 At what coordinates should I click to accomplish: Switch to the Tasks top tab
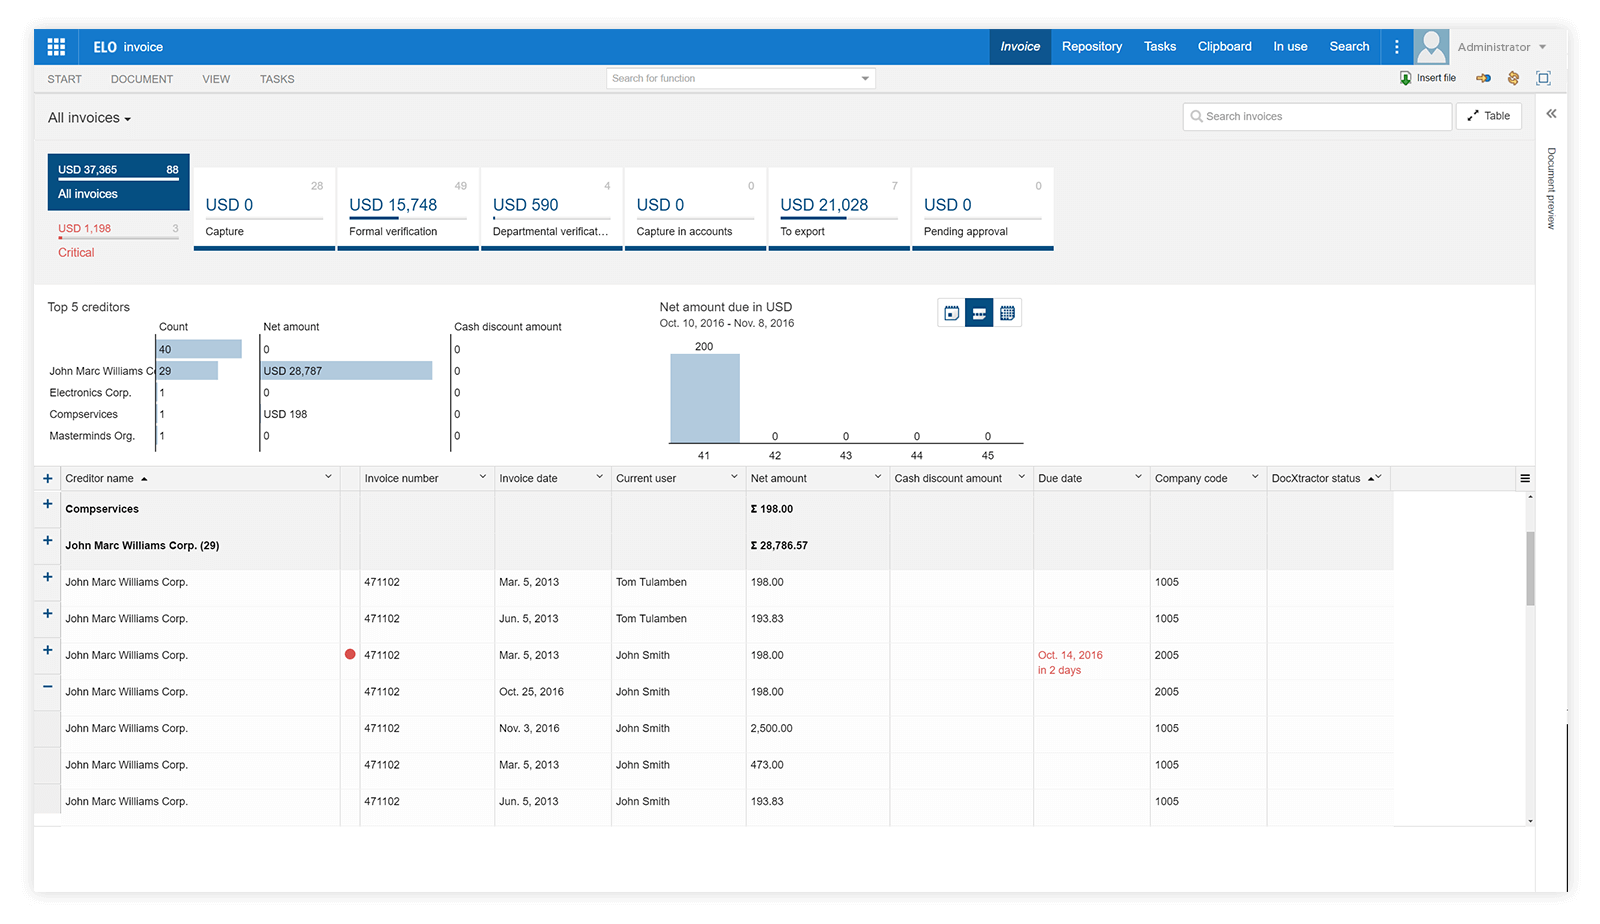tap(1160, 47)
